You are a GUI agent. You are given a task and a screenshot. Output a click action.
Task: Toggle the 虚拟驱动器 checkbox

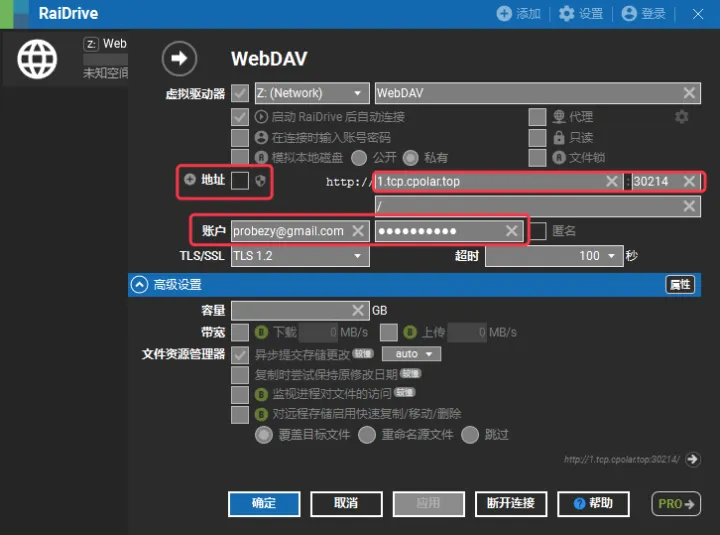pyautogui.click(x=240, y=93)
